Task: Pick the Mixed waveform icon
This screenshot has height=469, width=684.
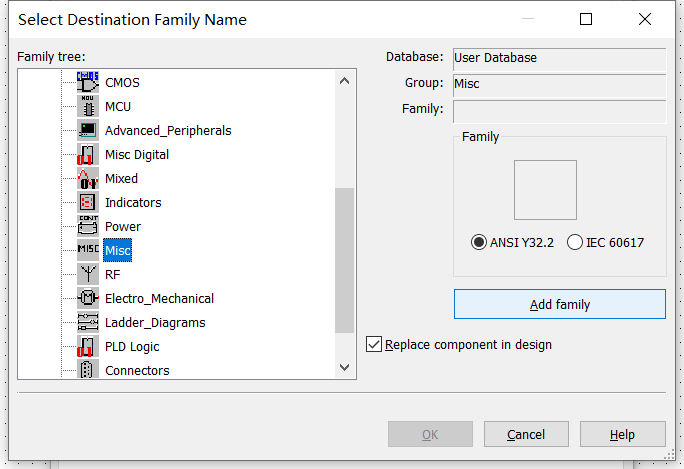Action: click(88, 178)
